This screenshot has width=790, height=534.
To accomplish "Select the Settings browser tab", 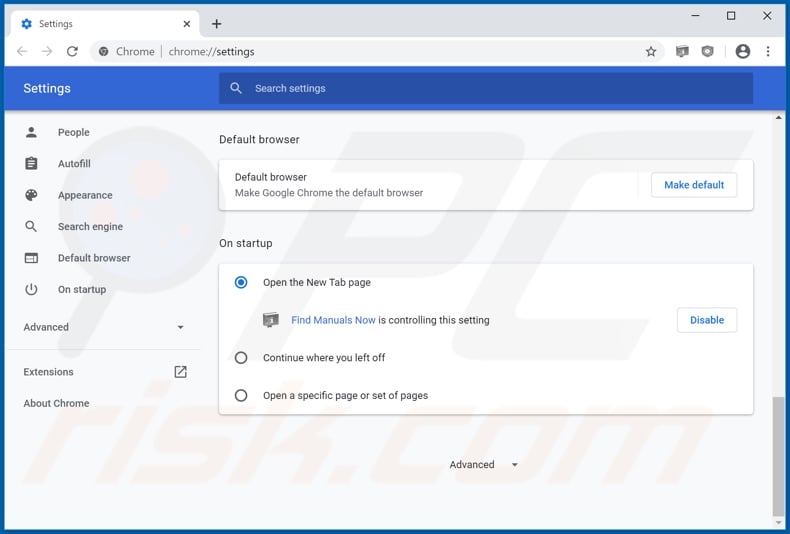I will [x=104, y=24].
